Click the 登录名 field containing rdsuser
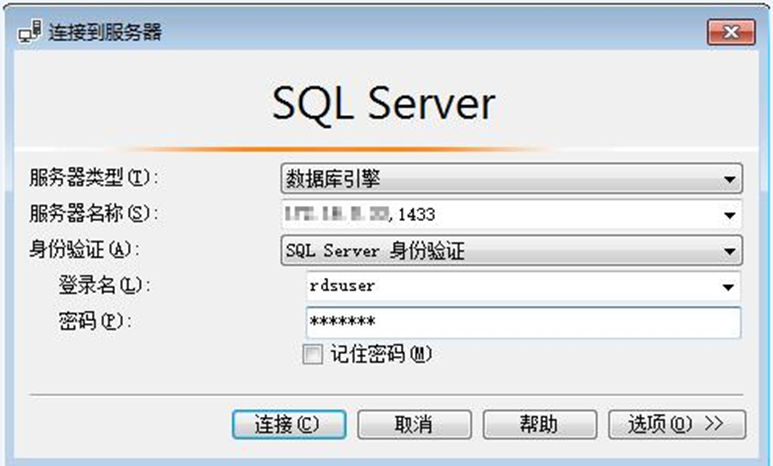 click(510, 286)
